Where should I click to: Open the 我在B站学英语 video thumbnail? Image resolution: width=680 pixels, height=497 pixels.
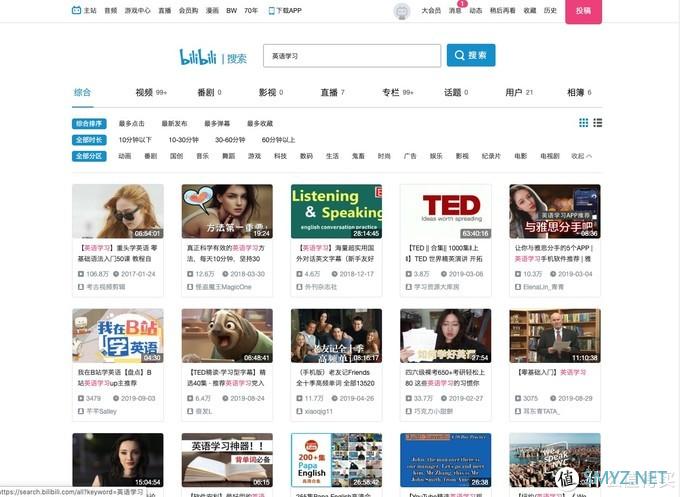click(118, 336)
